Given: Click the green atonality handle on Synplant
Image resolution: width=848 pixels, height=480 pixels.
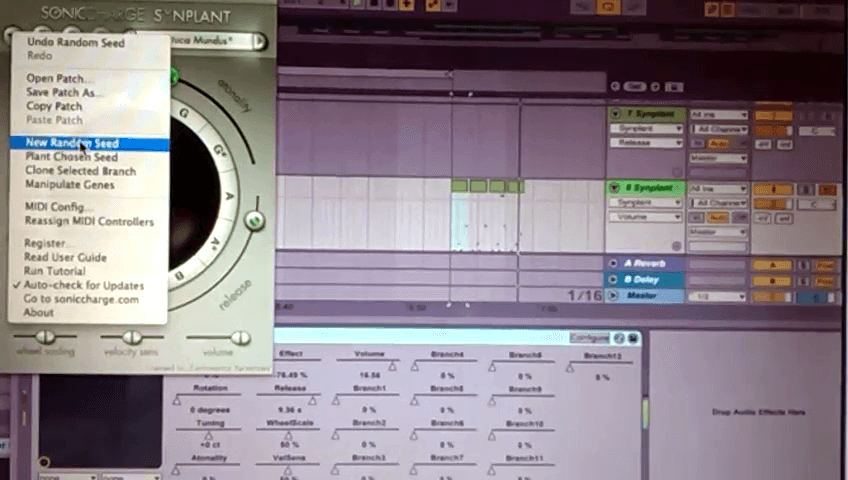Looking at the screenshot, I should 174,76.
